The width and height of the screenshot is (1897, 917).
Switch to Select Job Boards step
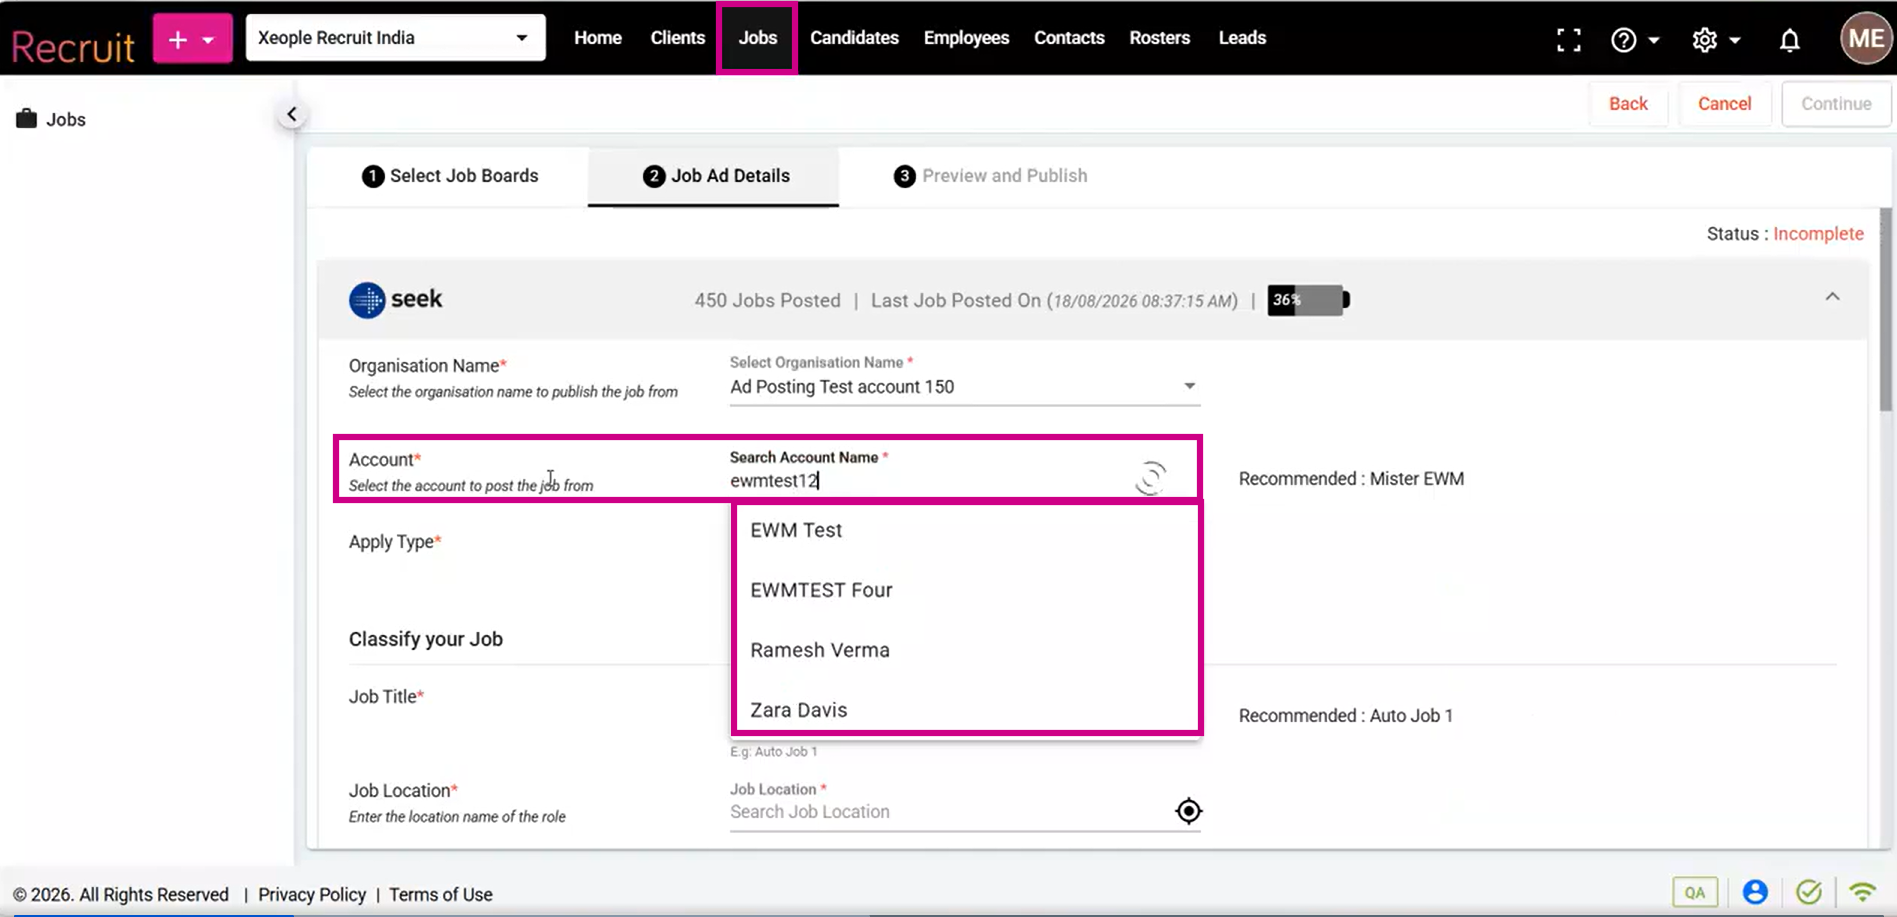450,176
